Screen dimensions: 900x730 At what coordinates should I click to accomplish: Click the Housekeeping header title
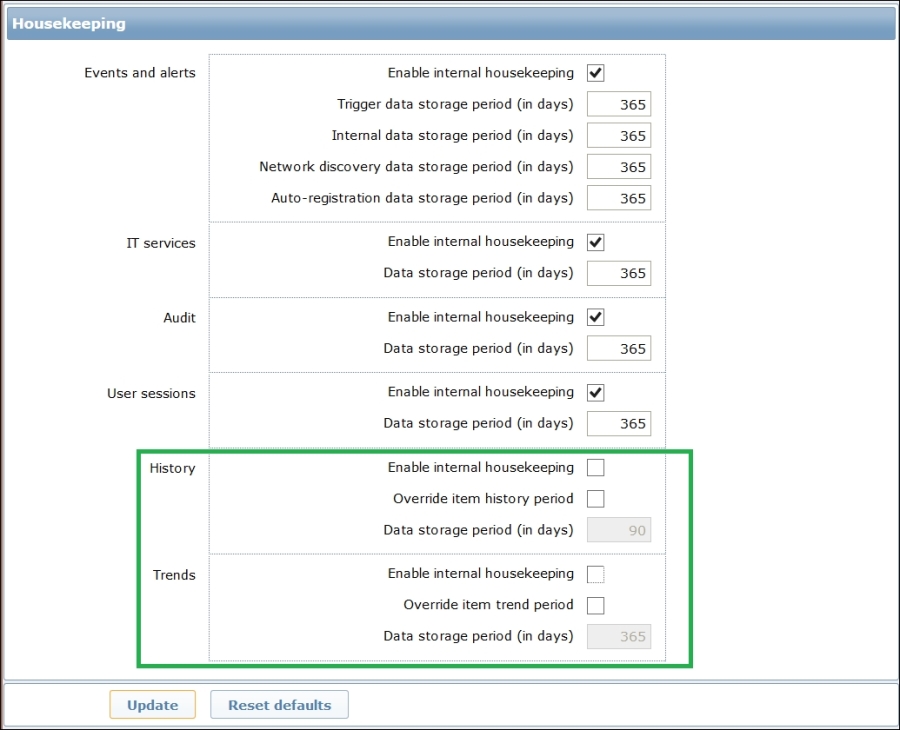coord(69,23)
